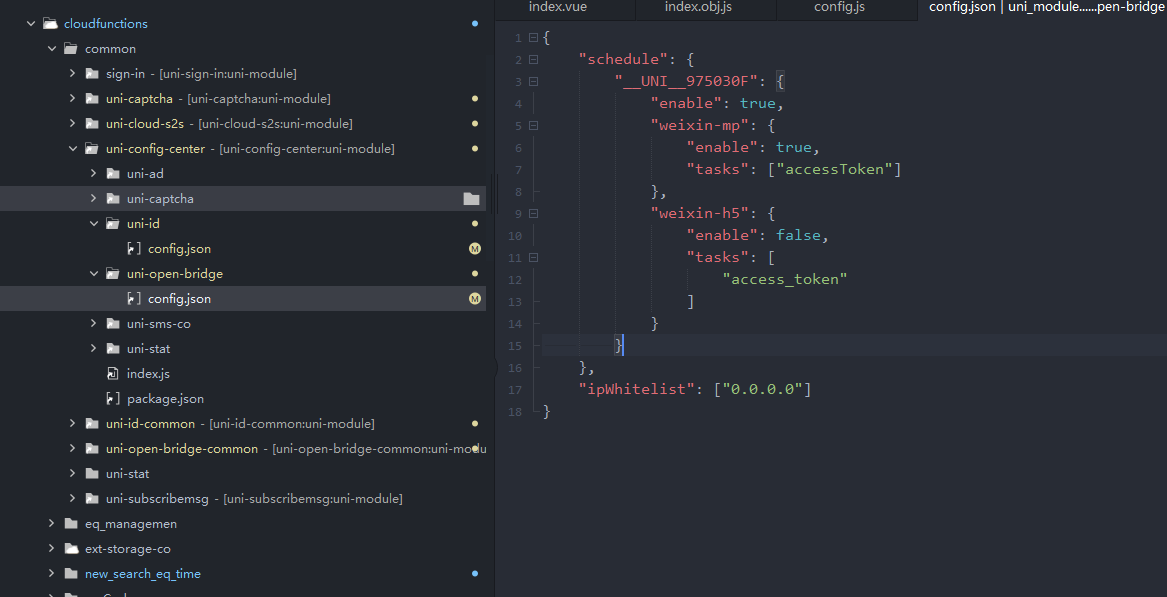The height and width of the screenshot is (597, 1167).
Task: Fold the "weixin-h5" block at line 9
Action: tap(533, 214)
